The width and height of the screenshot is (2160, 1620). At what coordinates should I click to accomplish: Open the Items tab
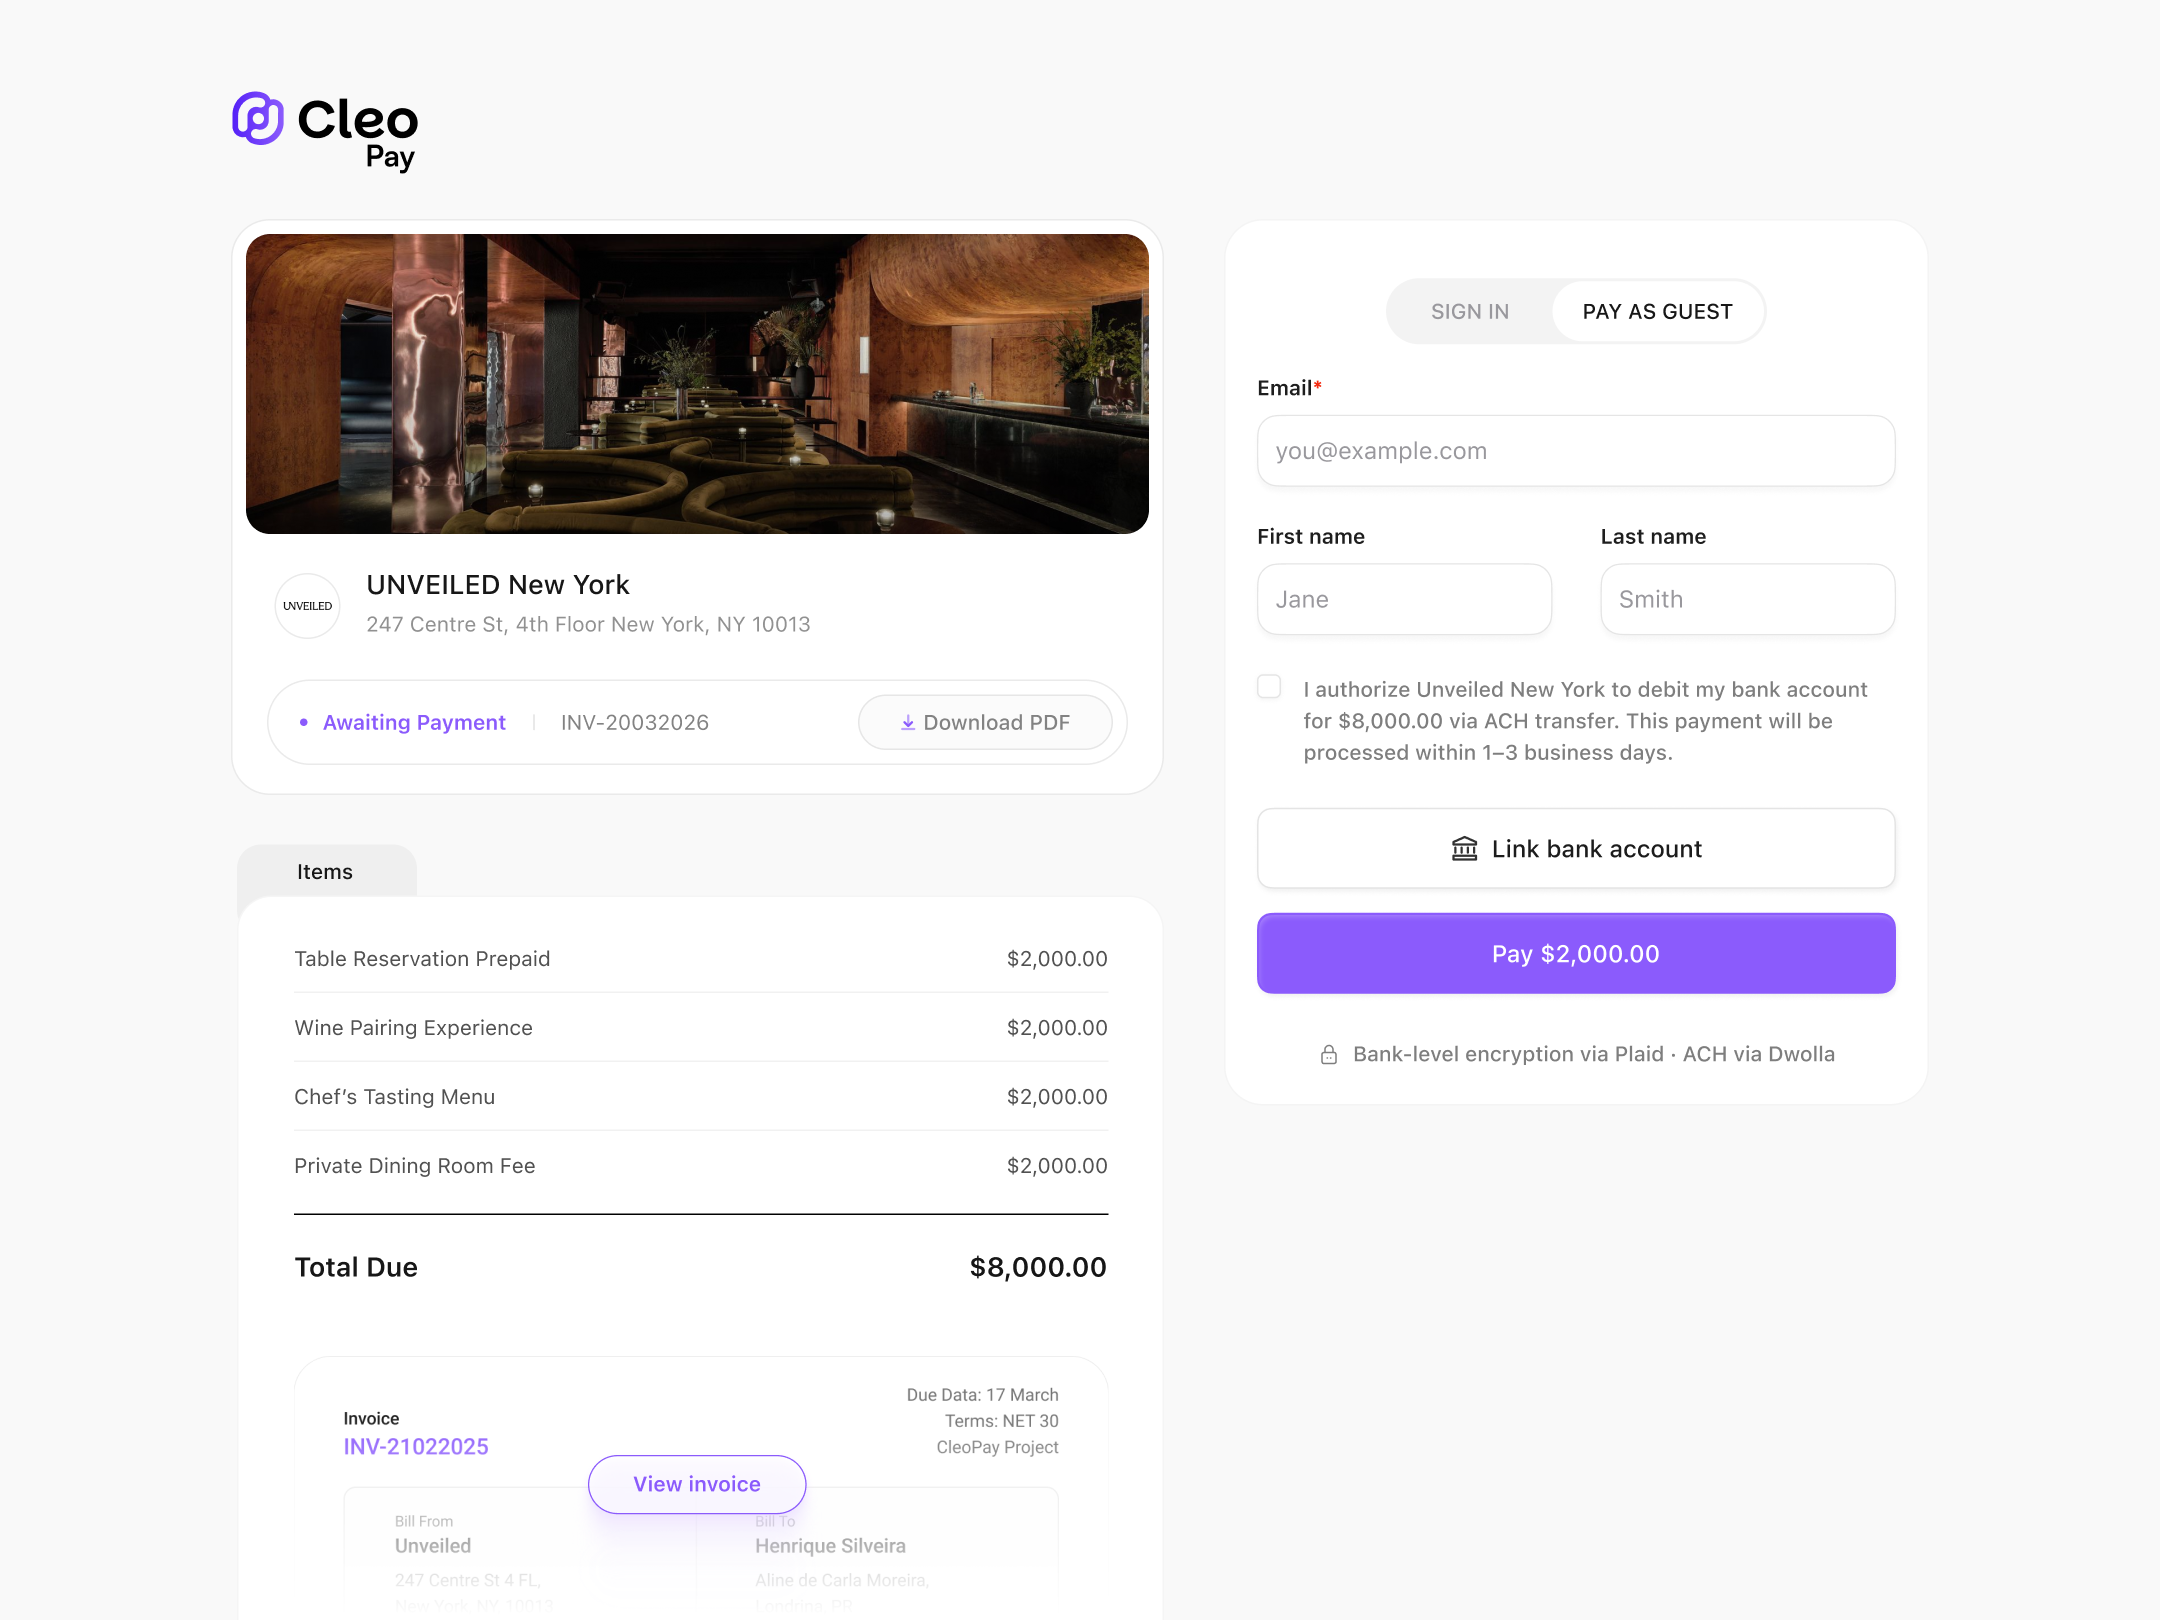click(325, 872)
